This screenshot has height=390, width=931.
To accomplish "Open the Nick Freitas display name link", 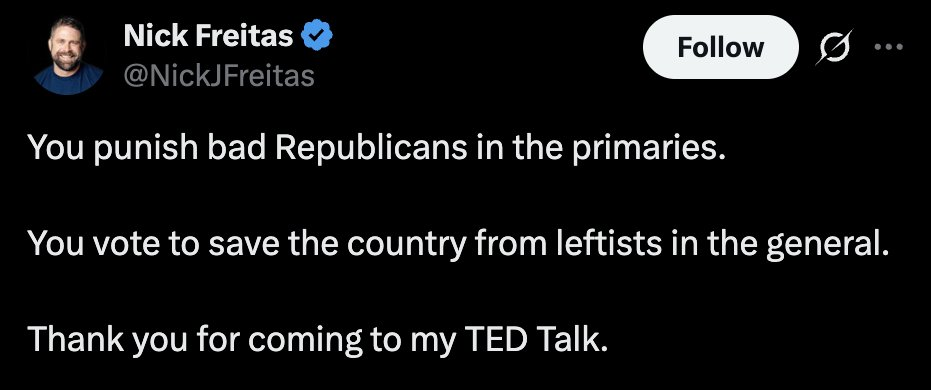I will click(x=208, y=37).
